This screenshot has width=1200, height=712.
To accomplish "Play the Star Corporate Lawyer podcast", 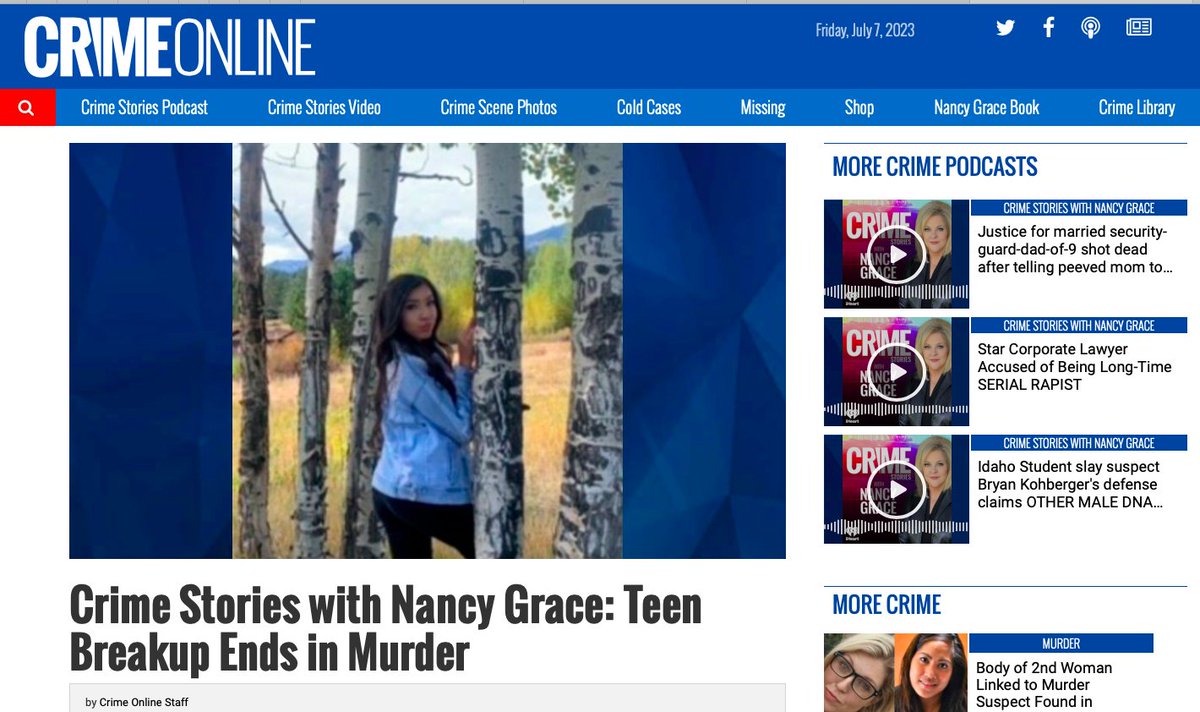I will tap(896, 372).
